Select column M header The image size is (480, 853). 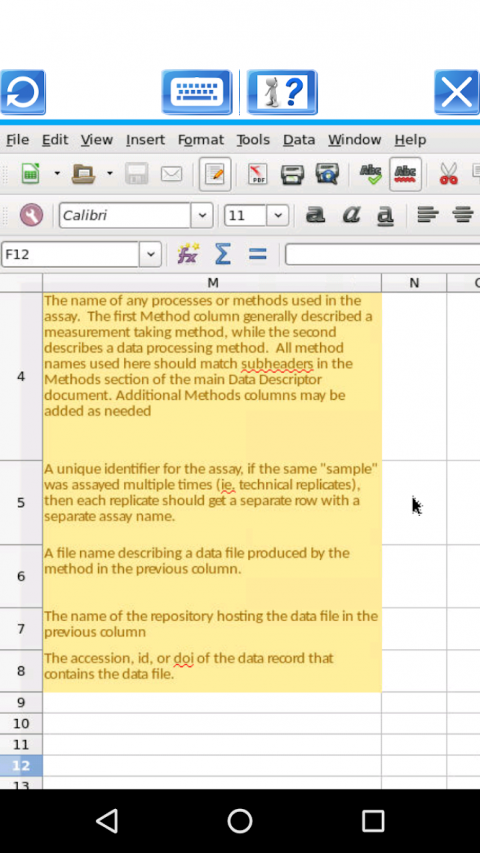click(212, 283)
